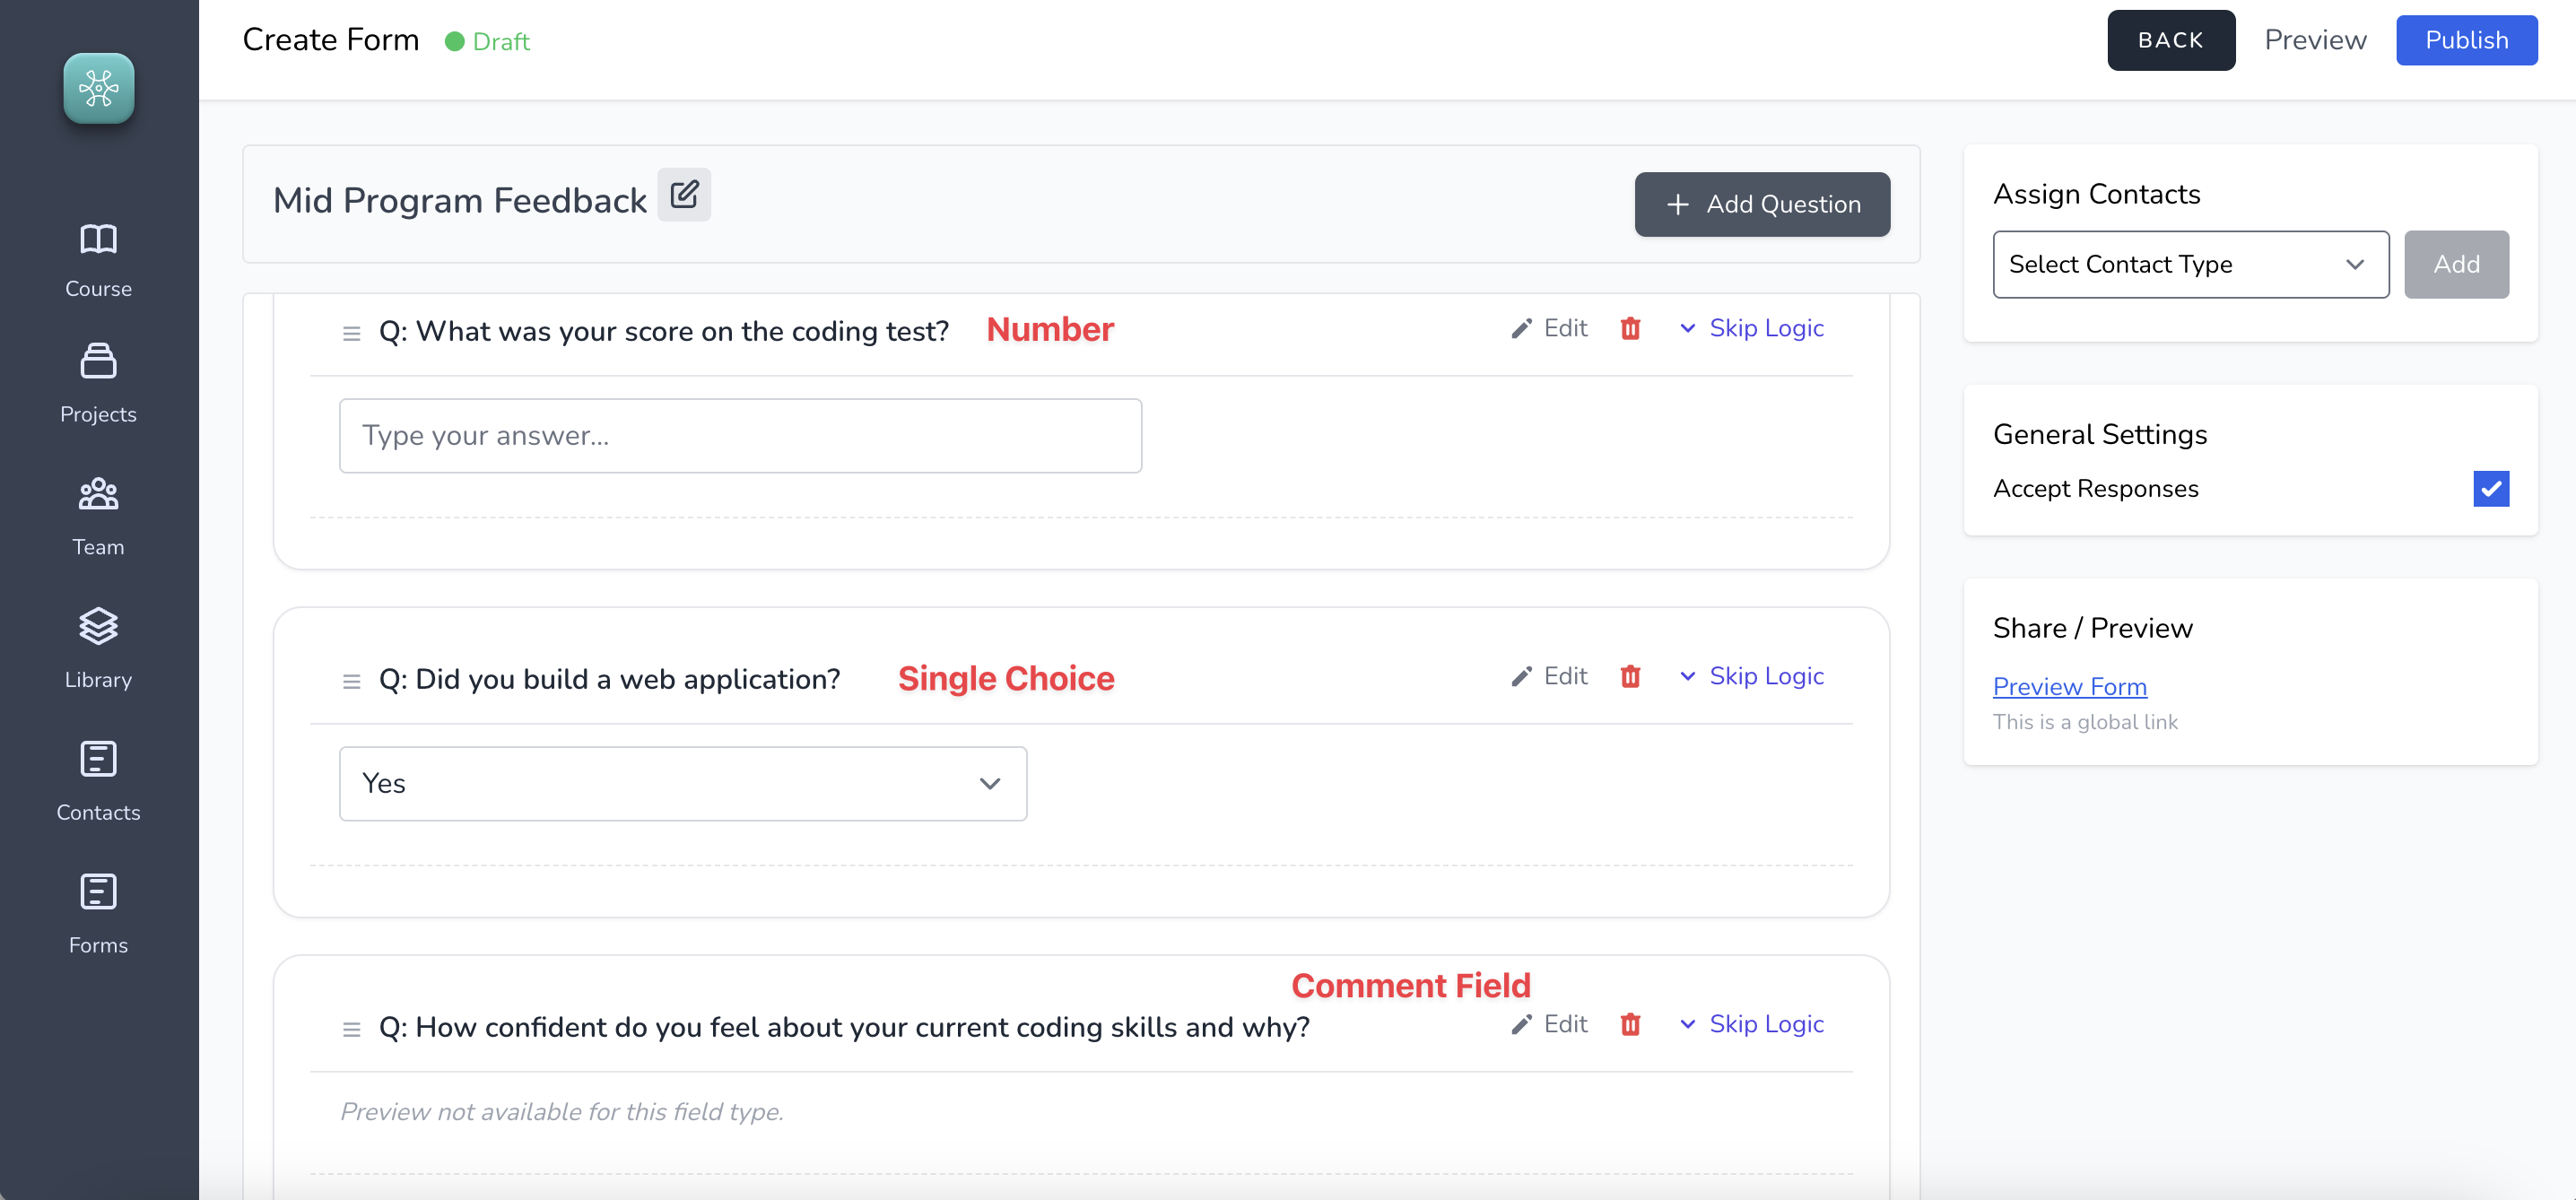
Task: Delete the coding skills confidence question
Action: point(1630,1024)
